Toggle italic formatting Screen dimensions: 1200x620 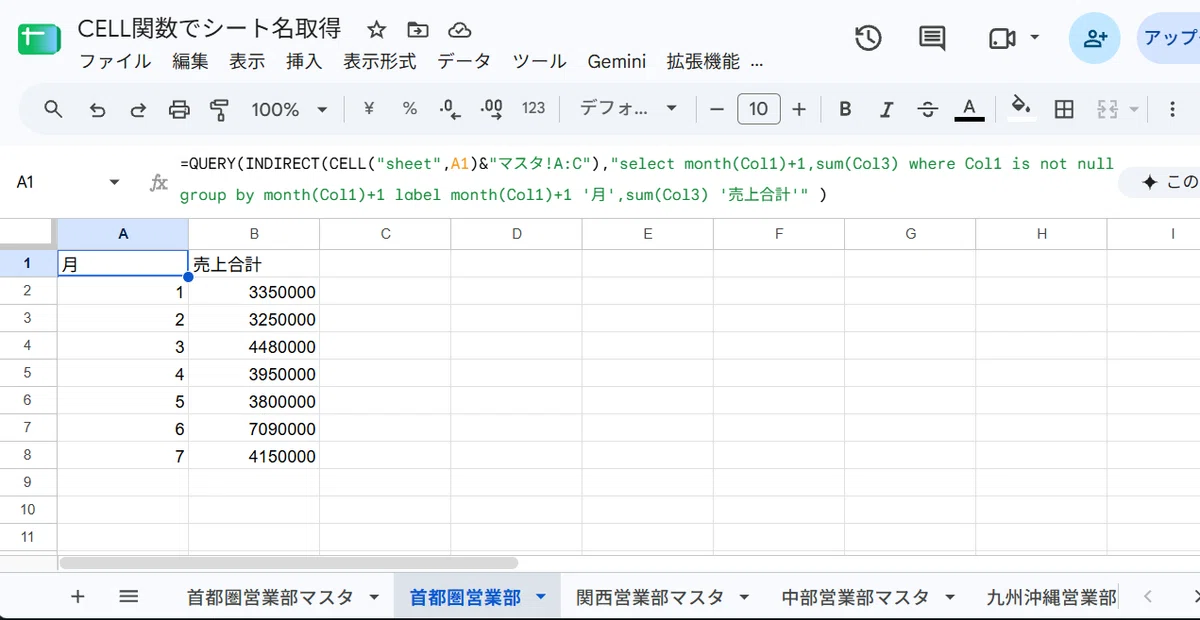click(x=886, y=110)
